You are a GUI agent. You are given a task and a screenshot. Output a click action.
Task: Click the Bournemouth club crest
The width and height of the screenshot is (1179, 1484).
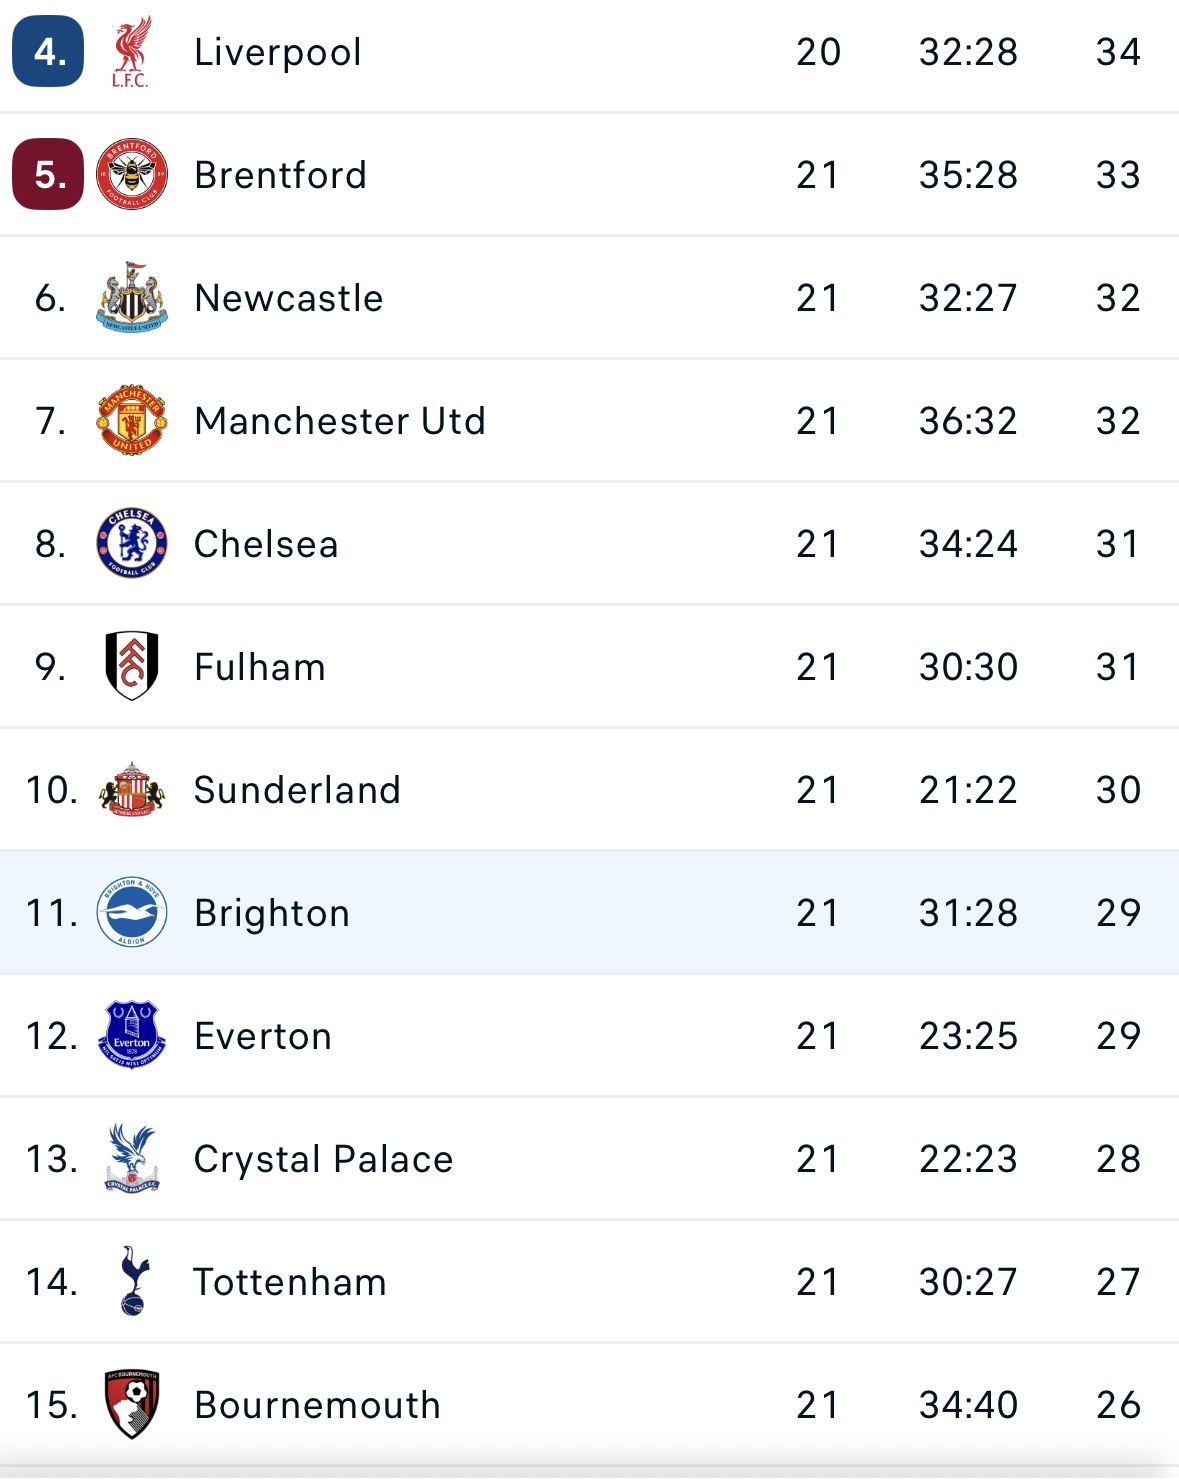132,1404
